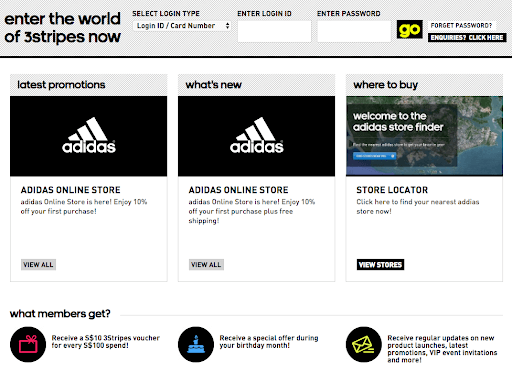Screen dimensions: 512x372
Task: Click the Enter Login ID field
Action: click(274, 31)
